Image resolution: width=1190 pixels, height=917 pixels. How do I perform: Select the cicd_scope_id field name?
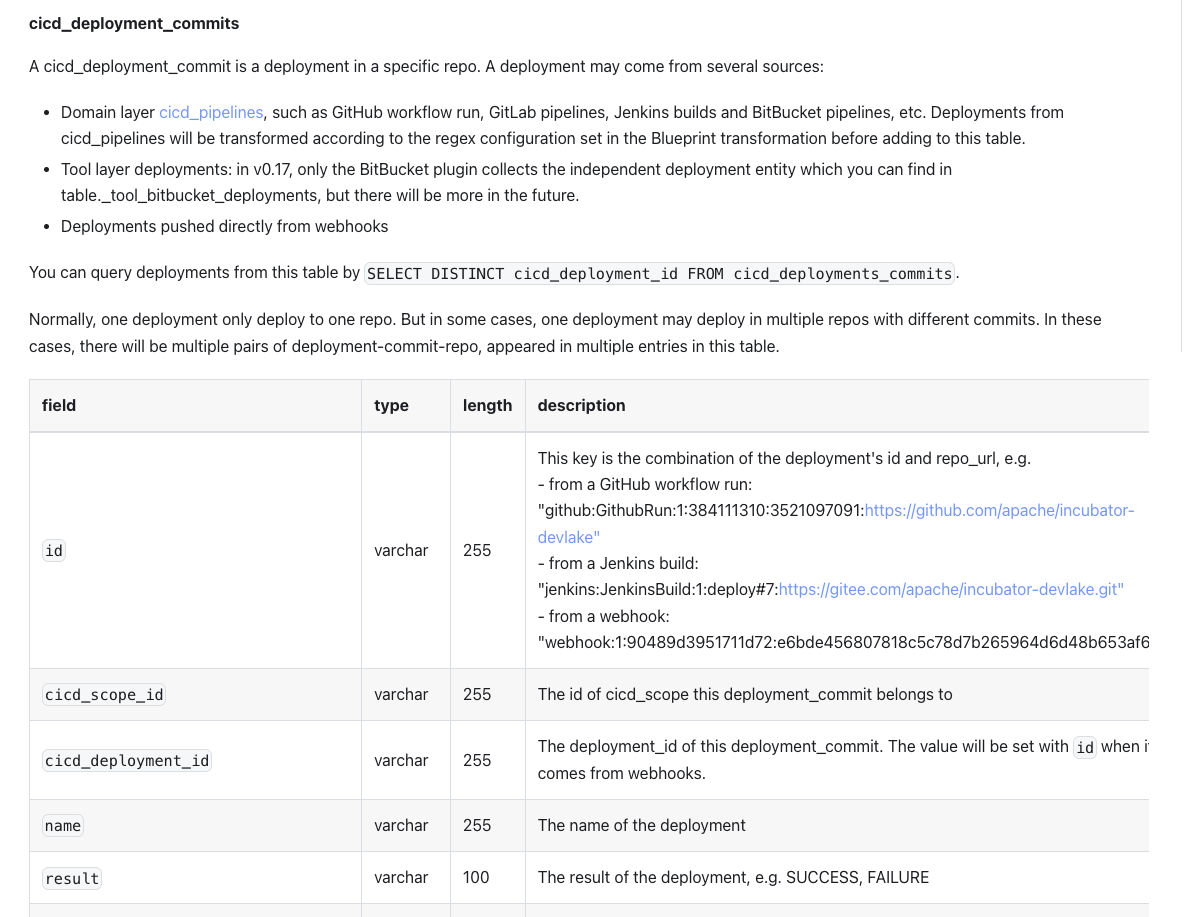click(104, 694)
